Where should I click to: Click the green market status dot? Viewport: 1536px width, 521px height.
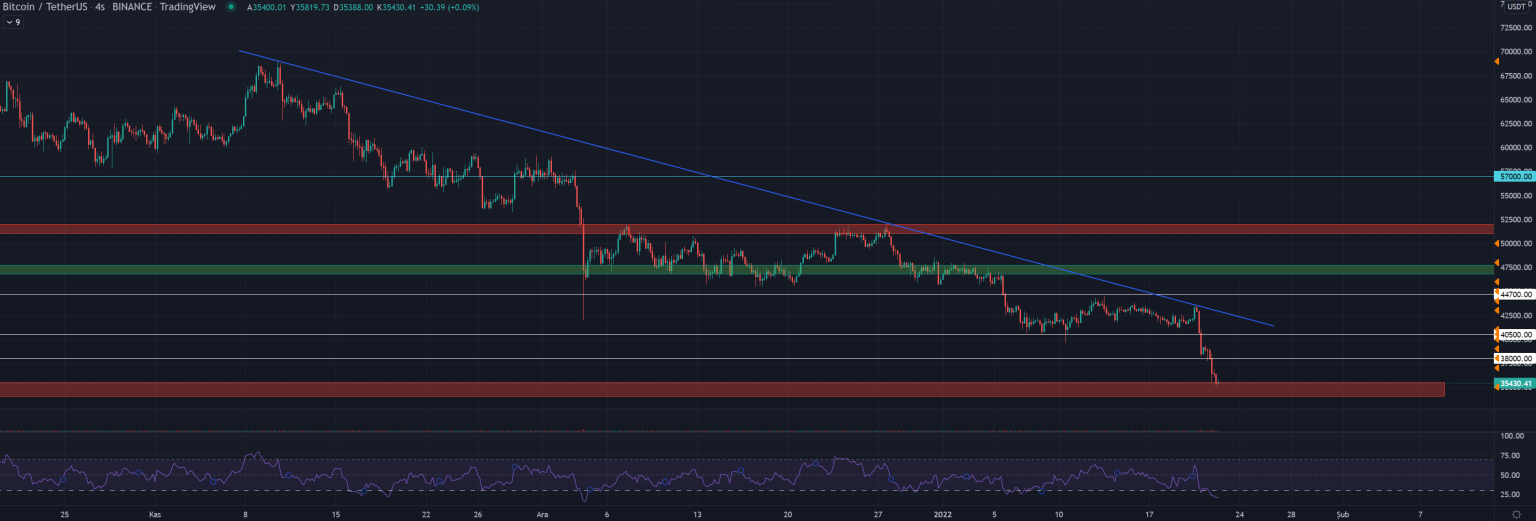[232, 8]
